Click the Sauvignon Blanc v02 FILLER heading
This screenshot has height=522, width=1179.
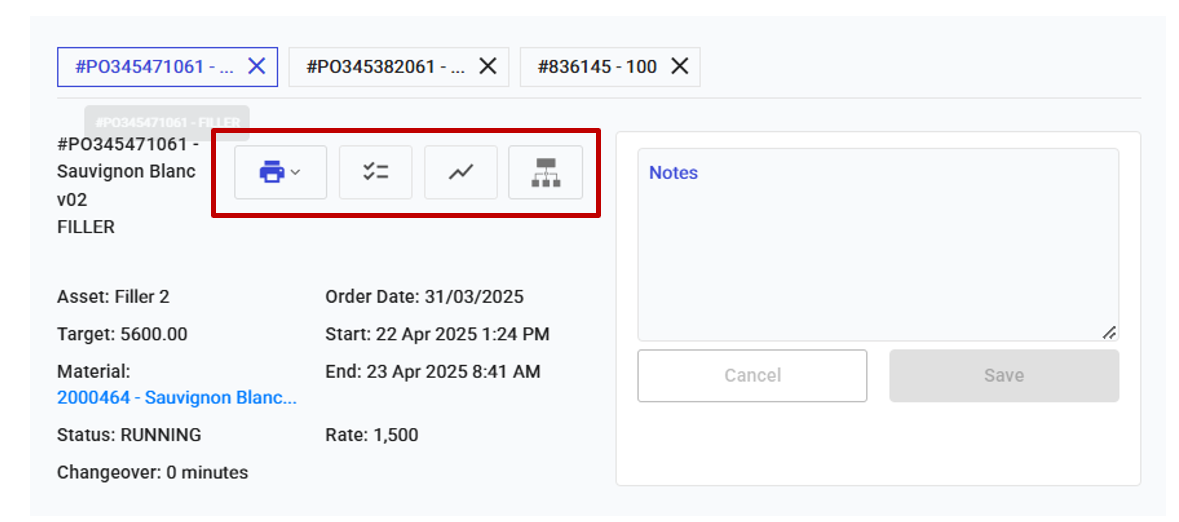click(x=127, y=185)
